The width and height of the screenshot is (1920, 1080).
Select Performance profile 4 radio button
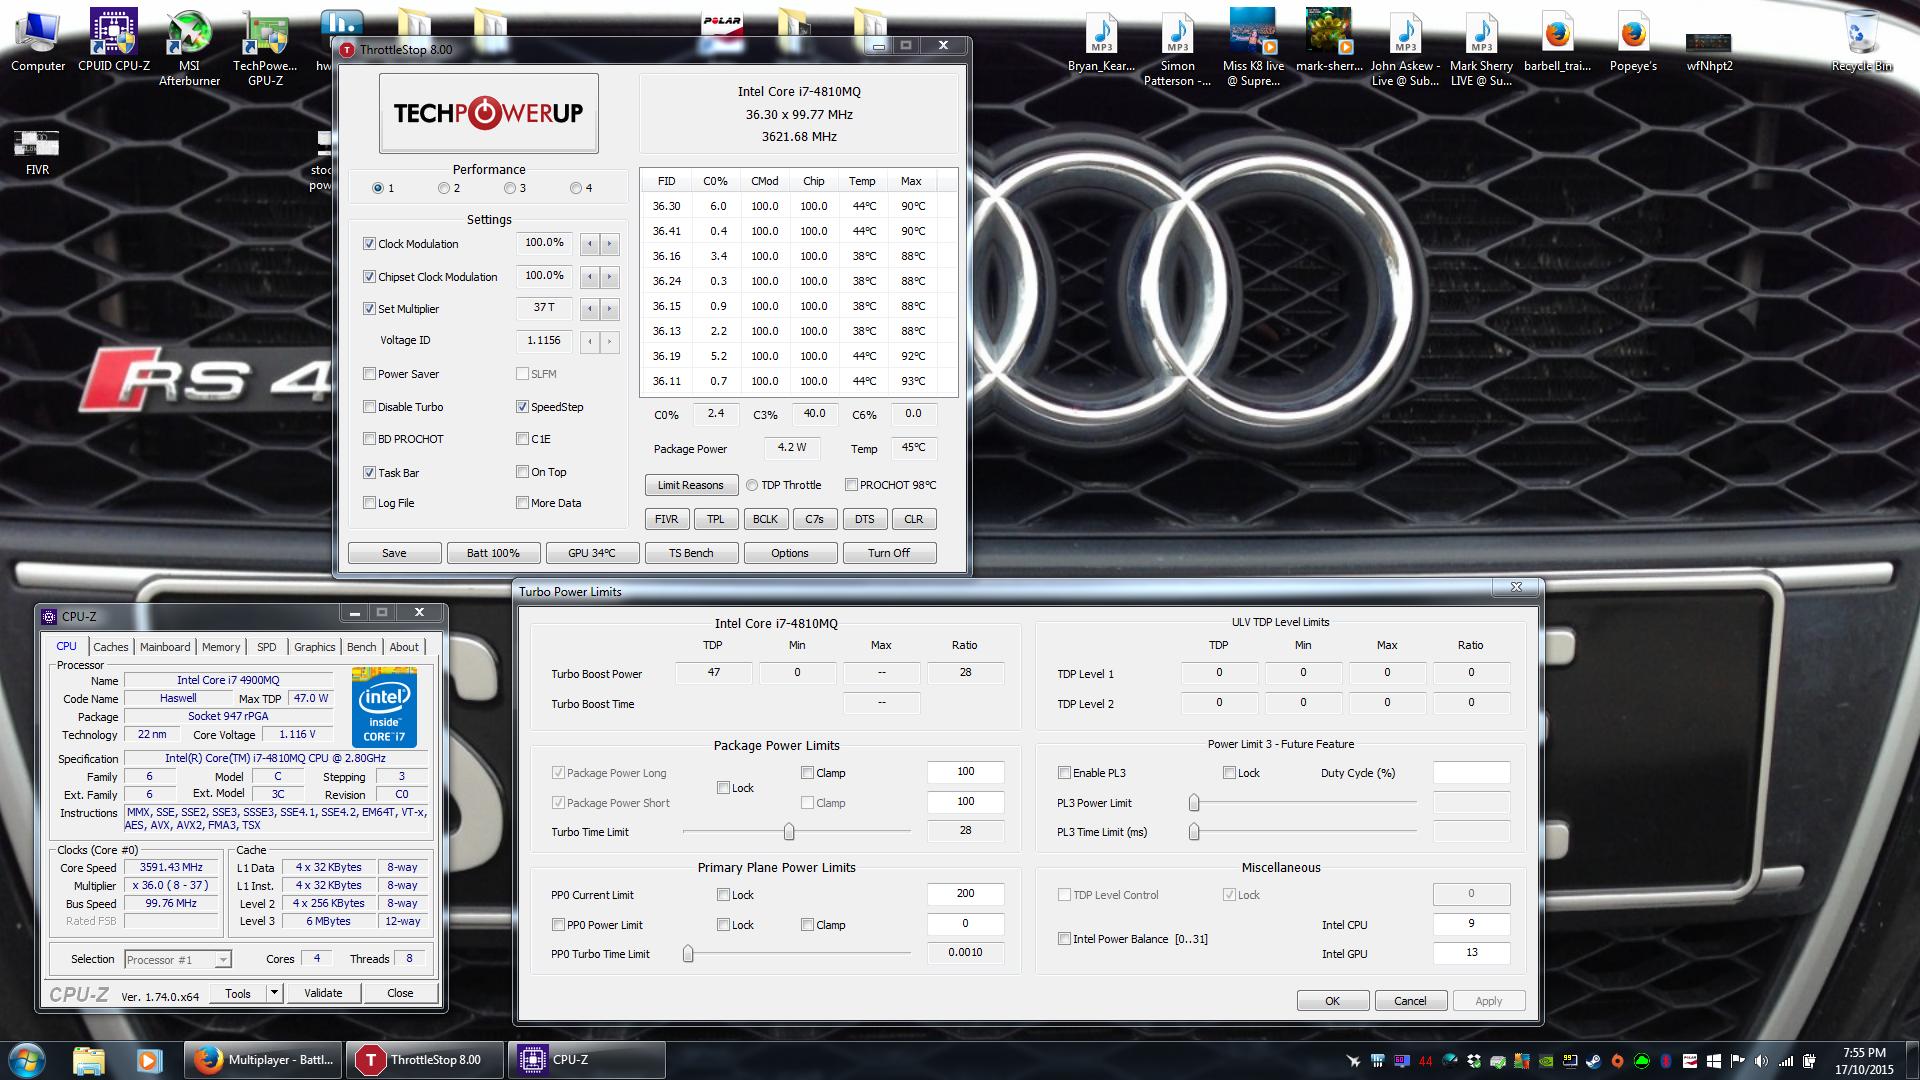coord(576,188)
